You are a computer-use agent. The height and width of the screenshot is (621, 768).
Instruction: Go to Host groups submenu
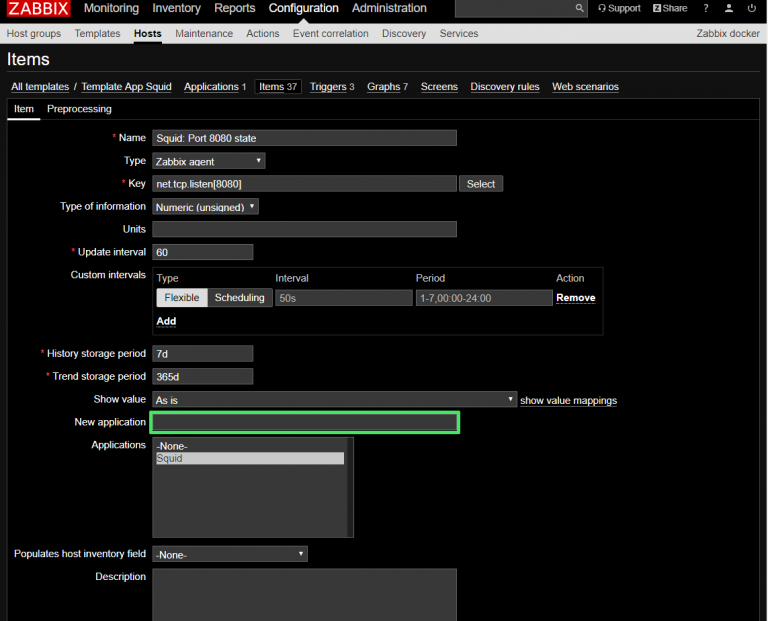34,33
